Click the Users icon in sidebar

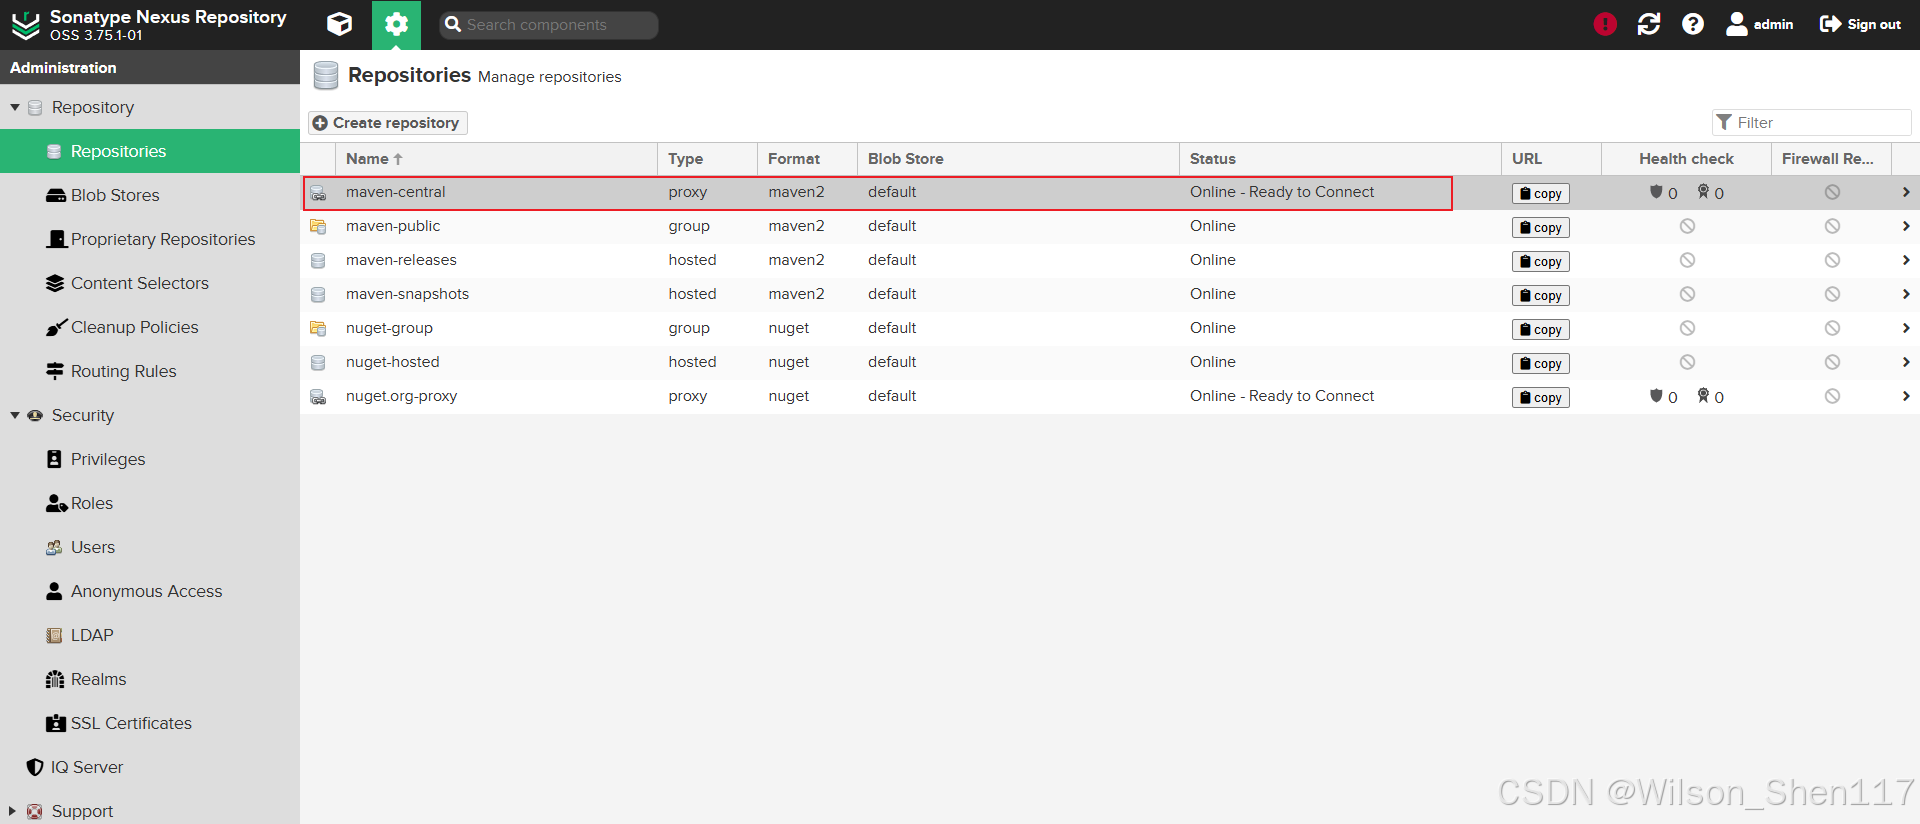(x=55, y=547)
